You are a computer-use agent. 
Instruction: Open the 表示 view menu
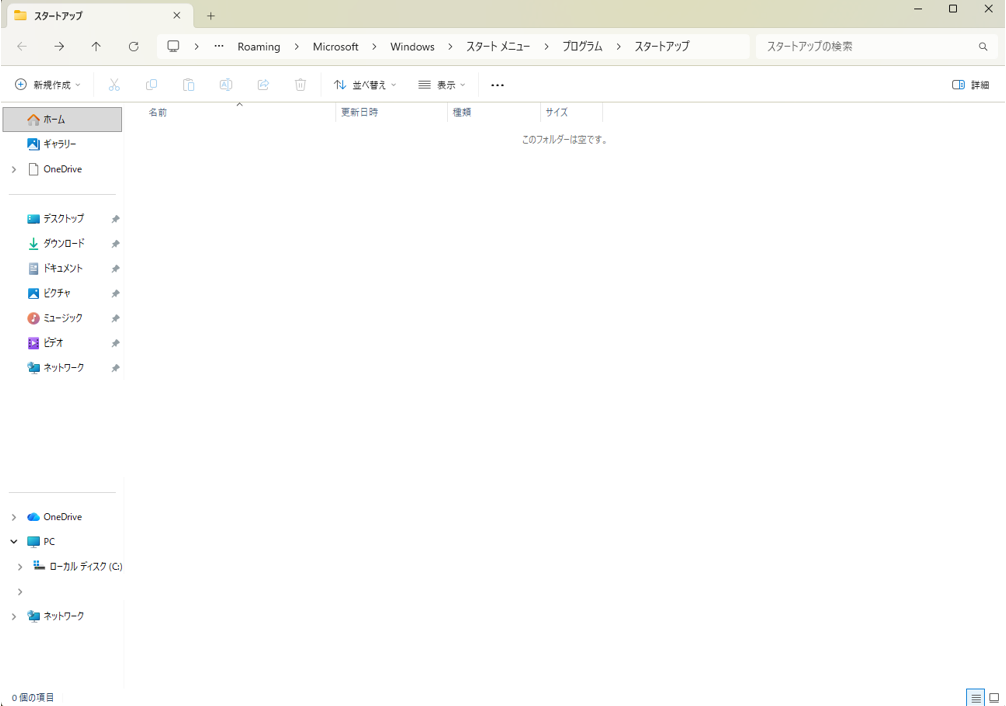(442, 85)
